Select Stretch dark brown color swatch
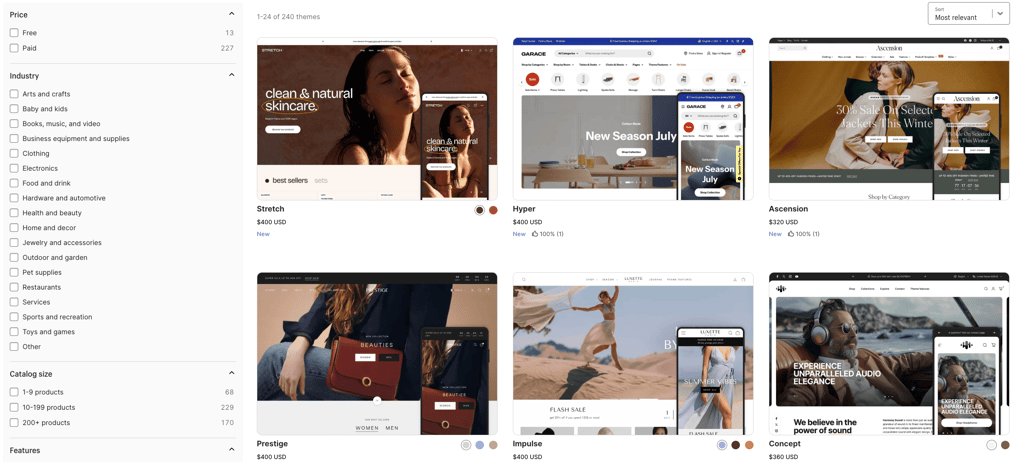The width and height of the screenshot is (1024, 462). [x=479, y=210]
